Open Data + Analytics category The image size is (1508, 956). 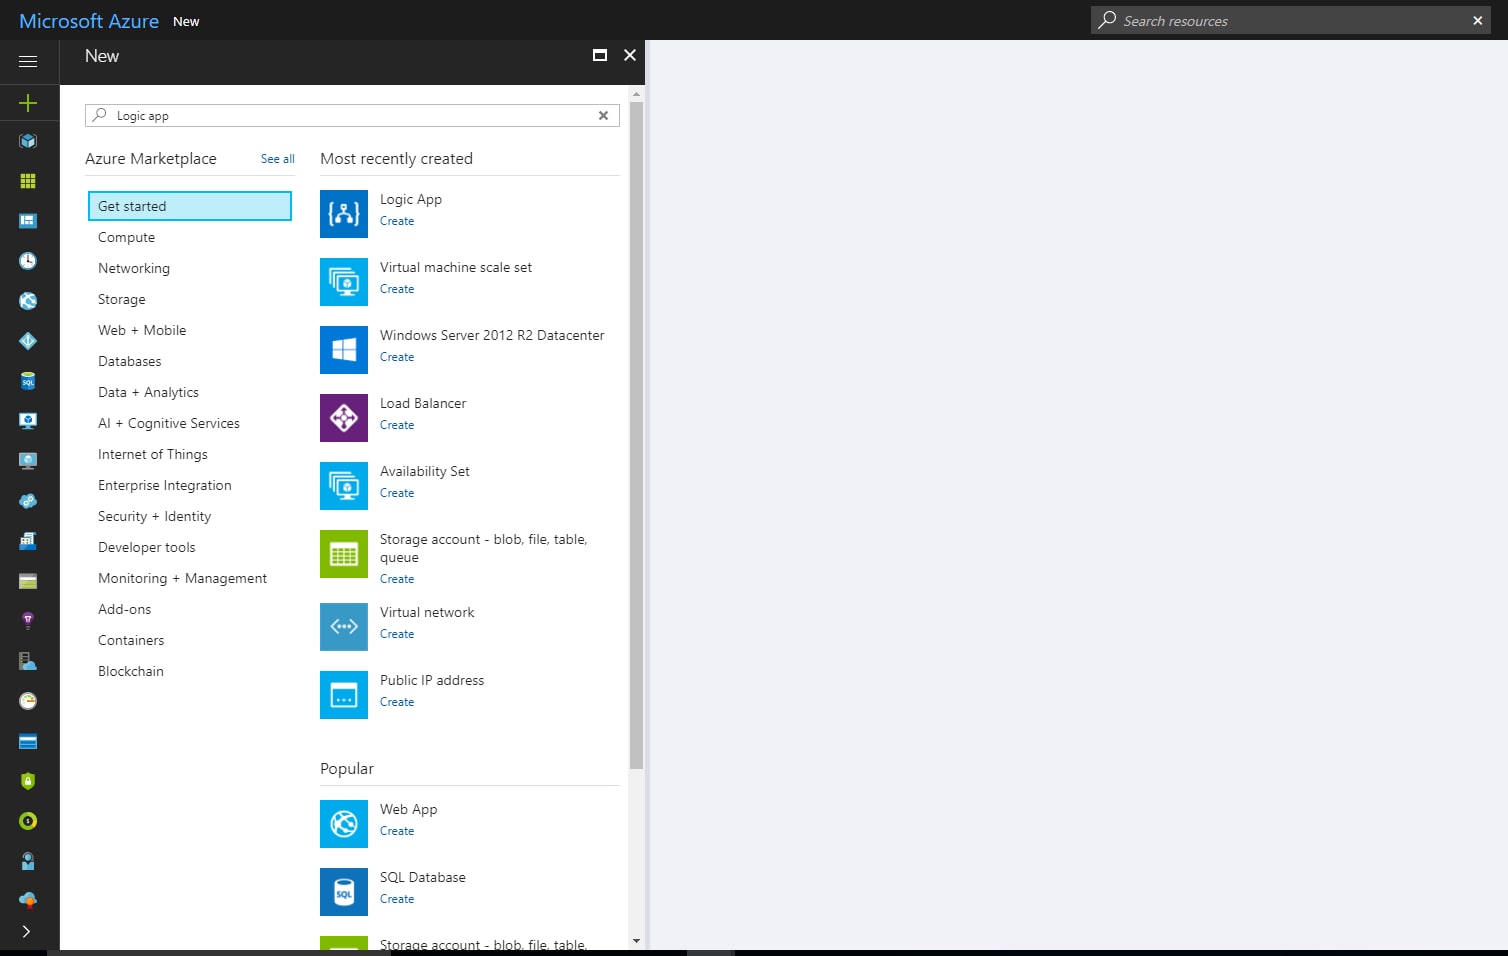click(148, 392)
